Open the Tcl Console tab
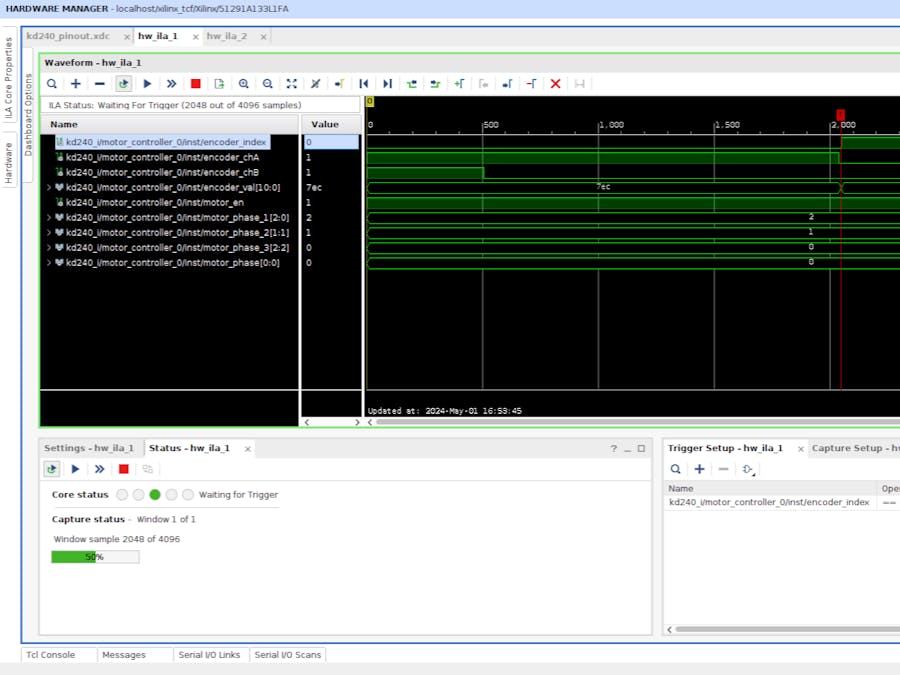900x675 pixels. [50, 655]
